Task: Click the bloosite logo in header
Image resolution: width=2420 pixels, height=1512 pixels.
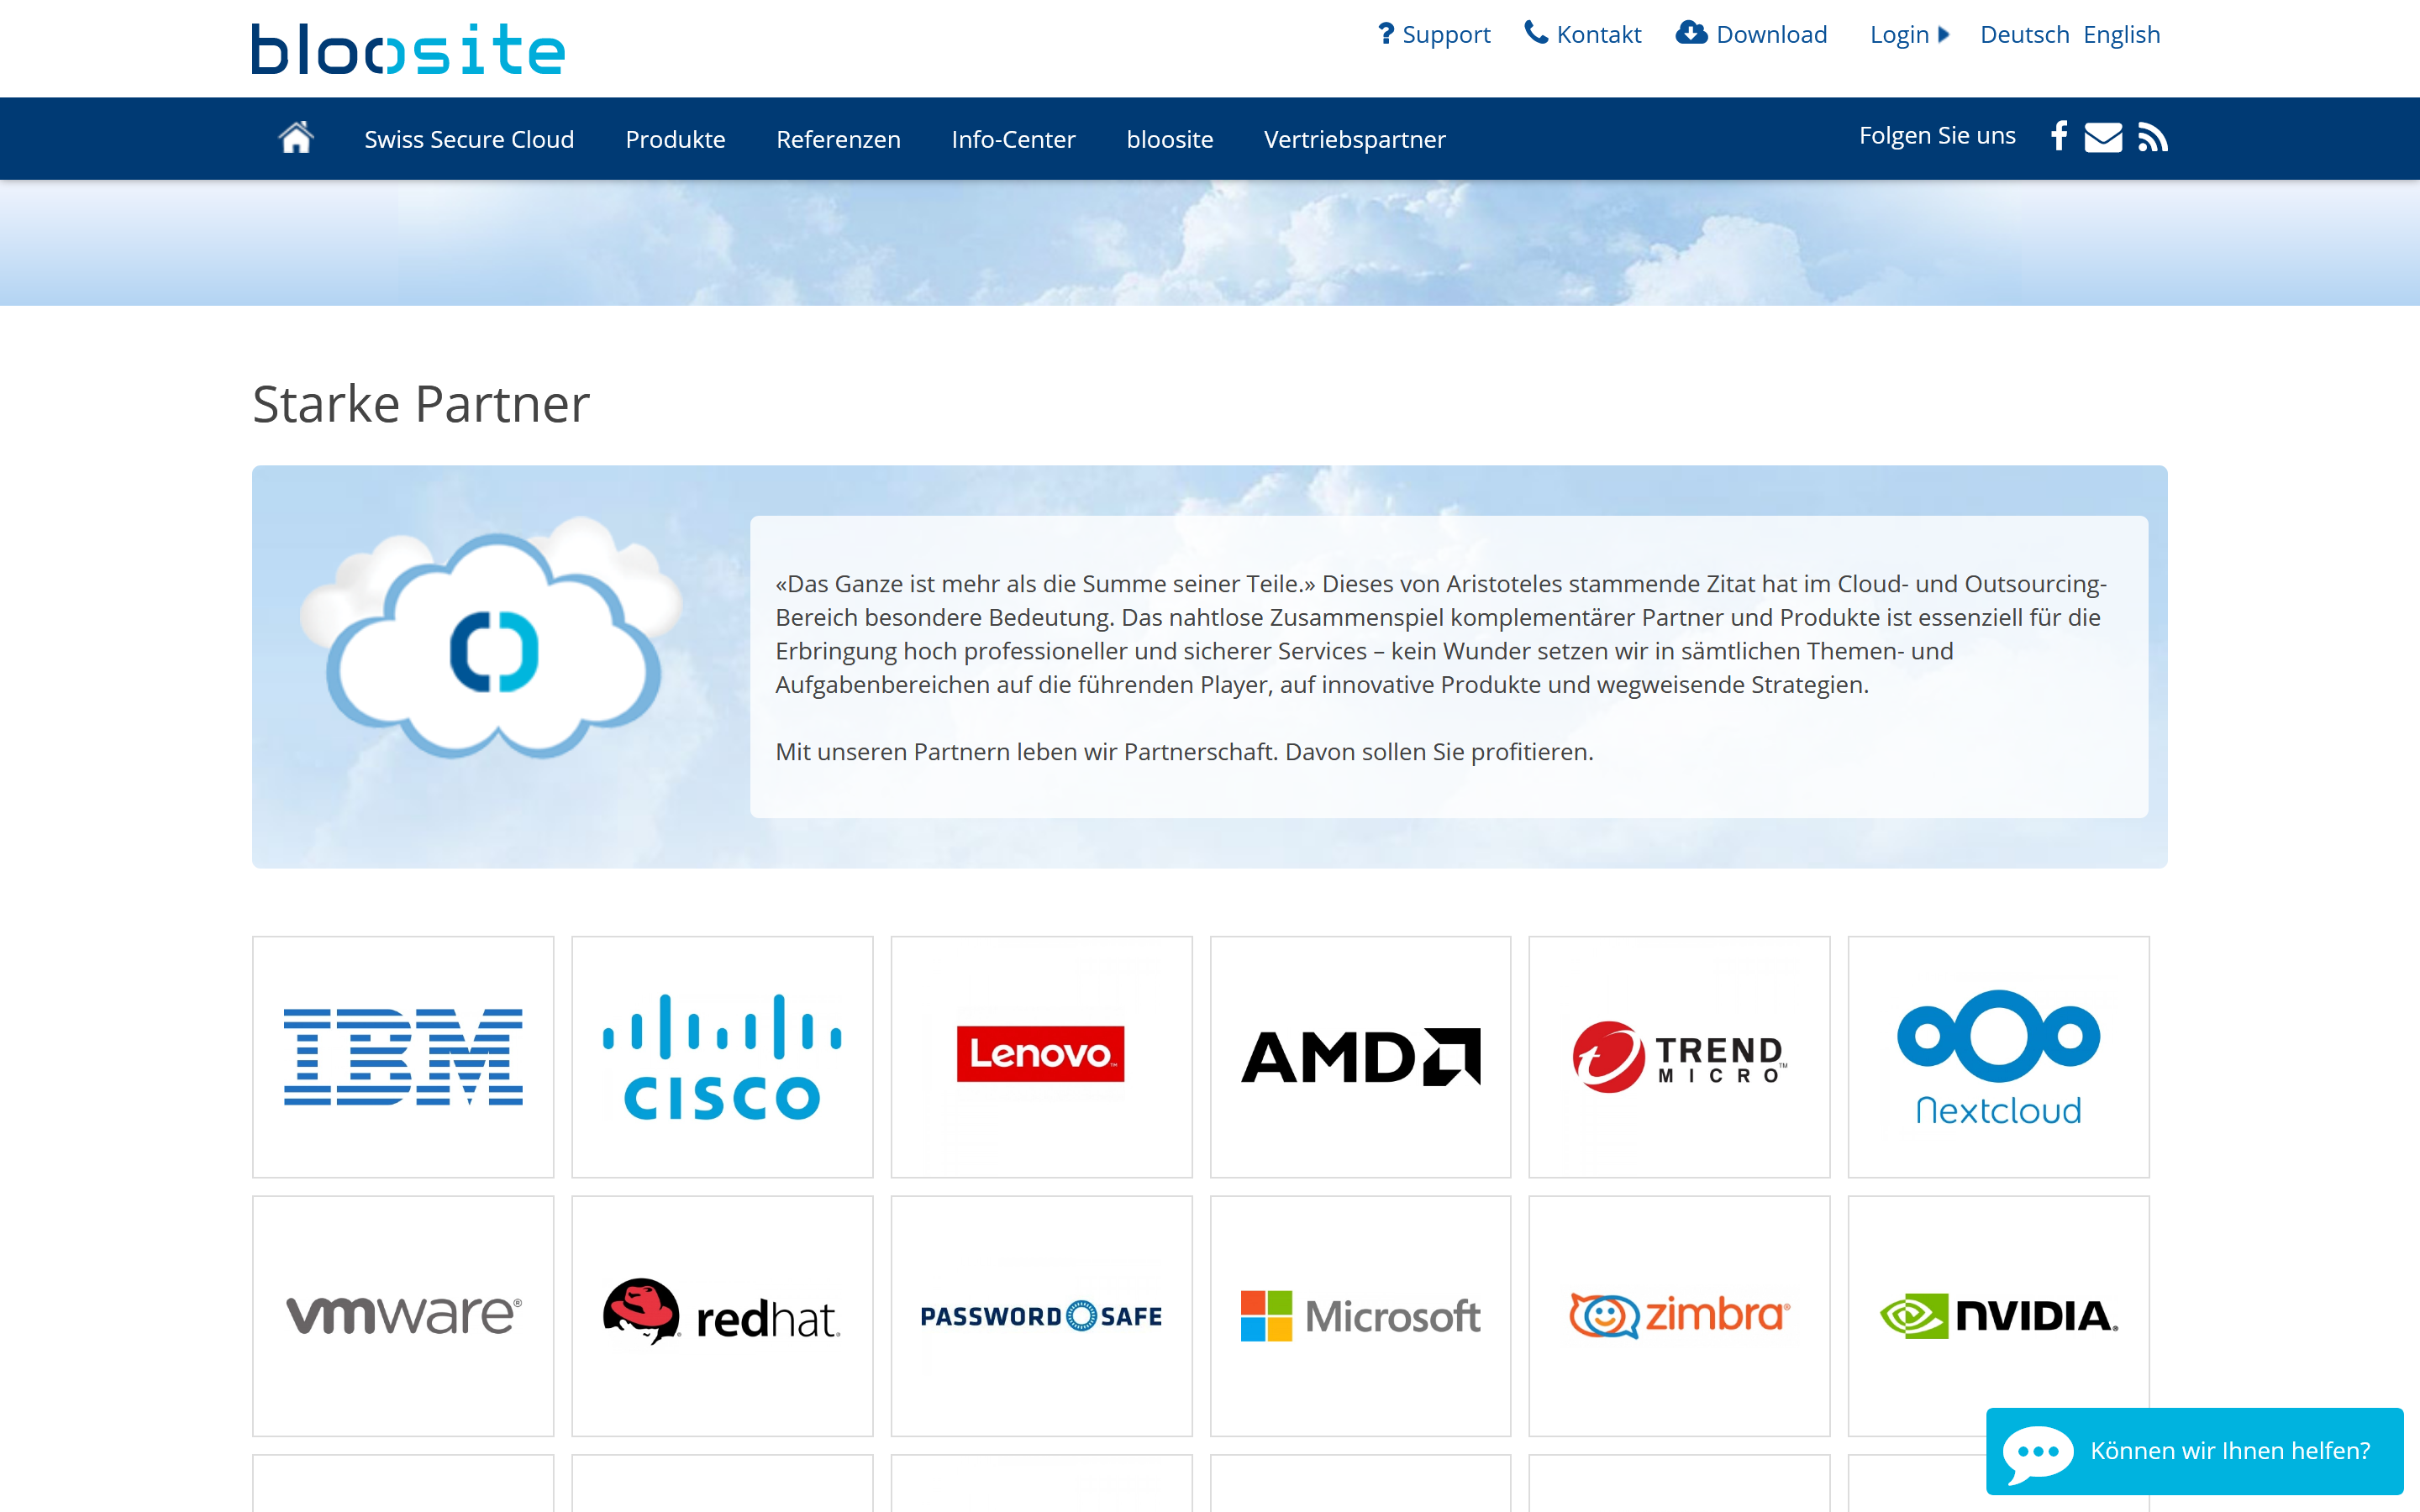Action: pos(408,49)
